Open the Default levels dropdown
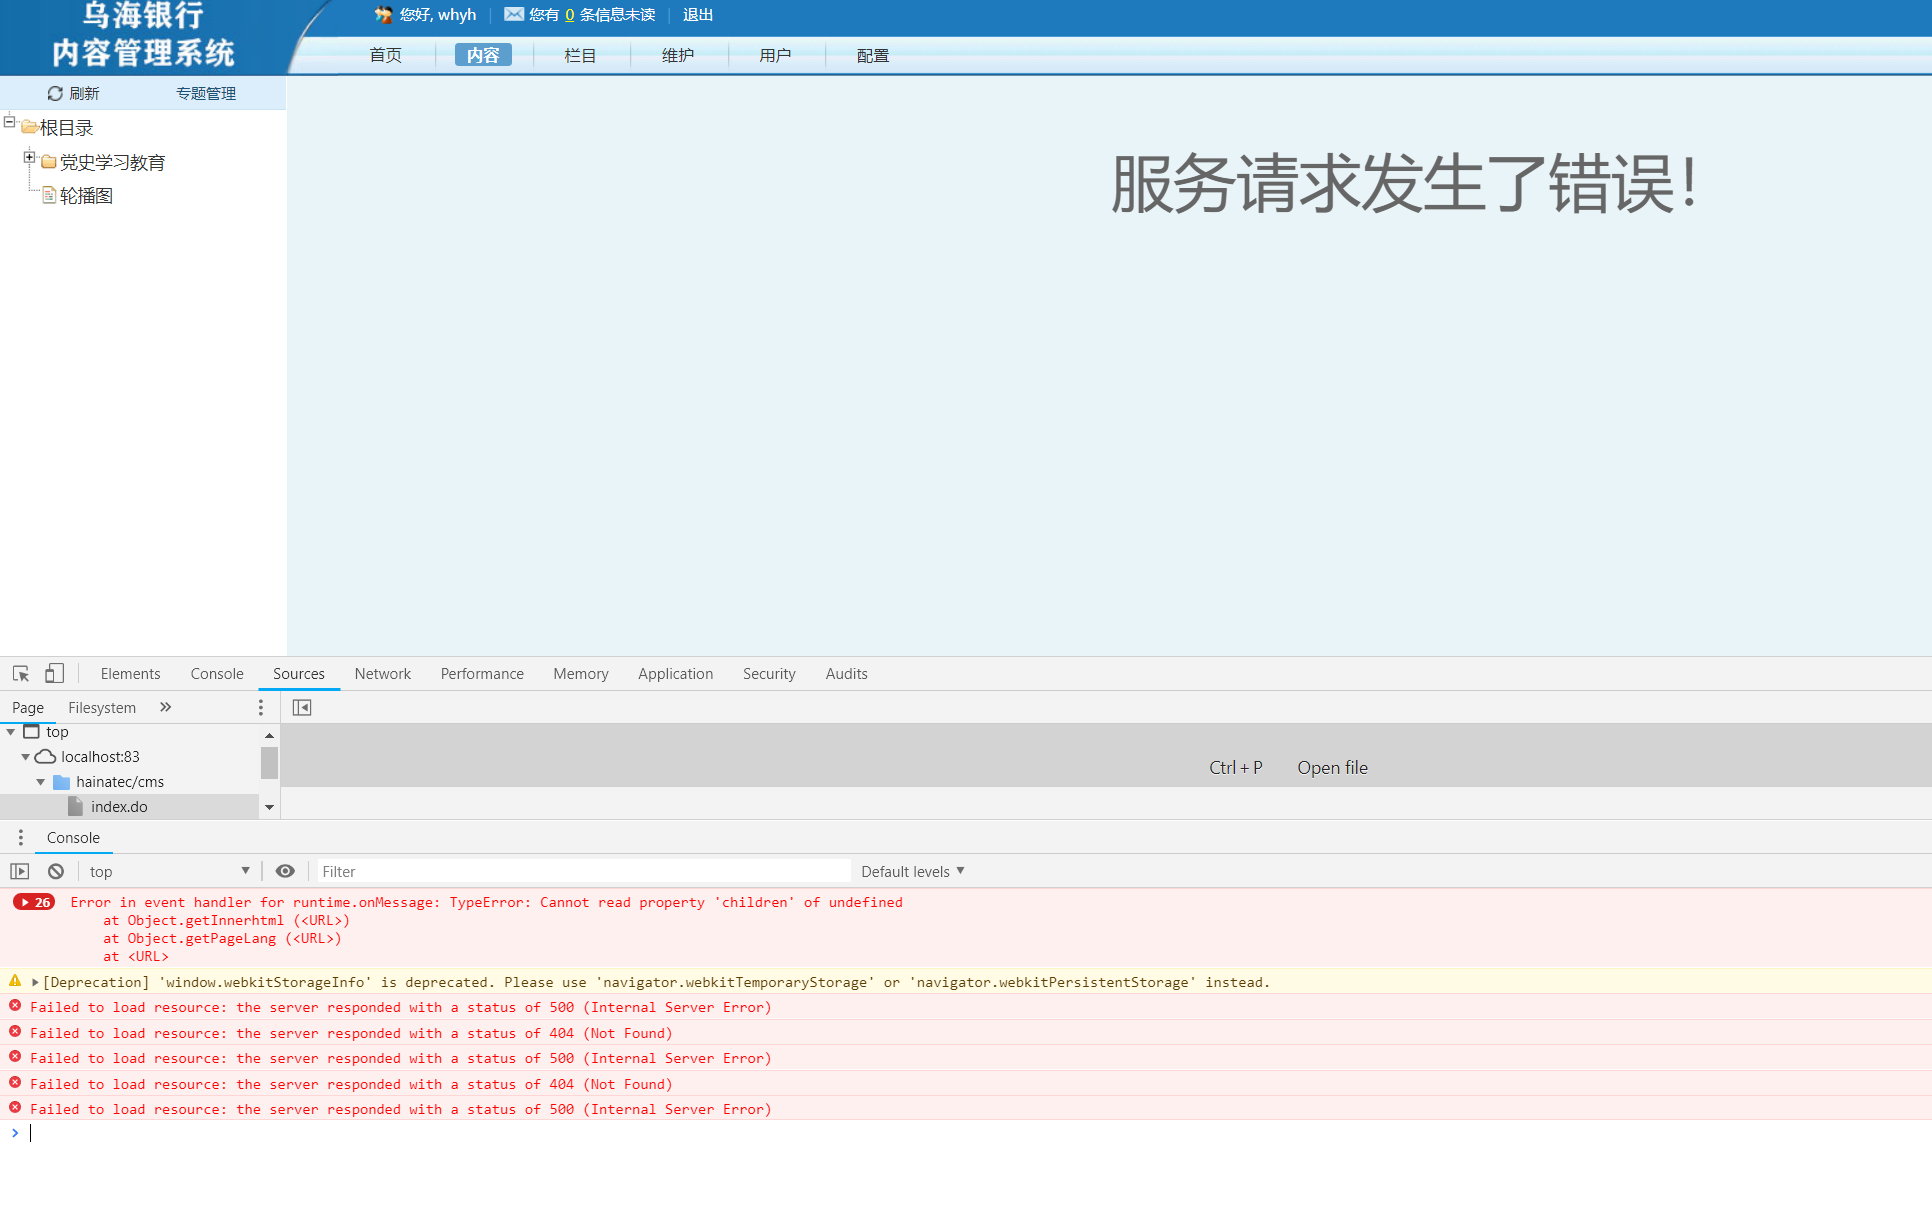 pyautogui.click(x=912, y=872)
